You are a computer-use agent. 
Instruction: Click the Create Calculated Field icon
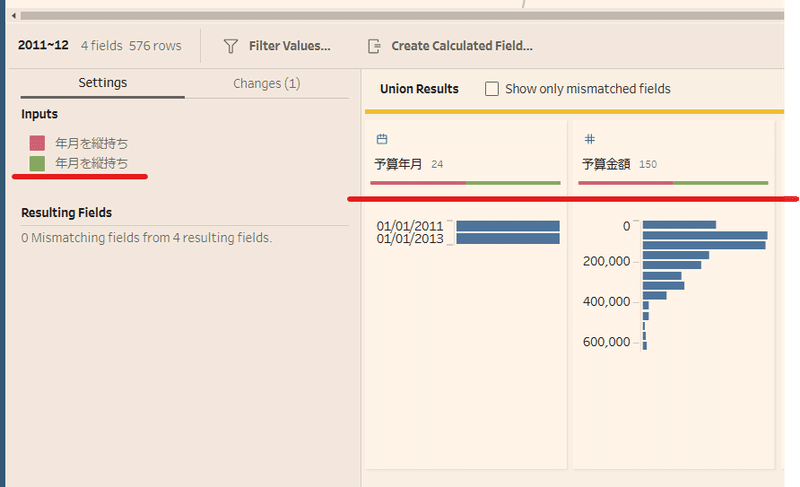pyautogui.click(x=374, y=46)
